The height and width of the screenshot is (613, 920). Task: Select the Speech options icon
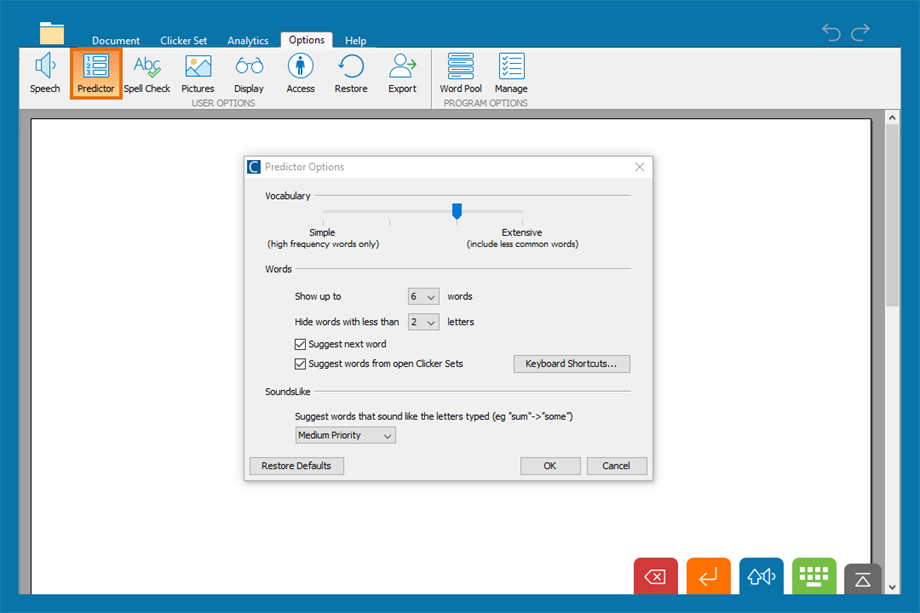[x=44, y=72]
